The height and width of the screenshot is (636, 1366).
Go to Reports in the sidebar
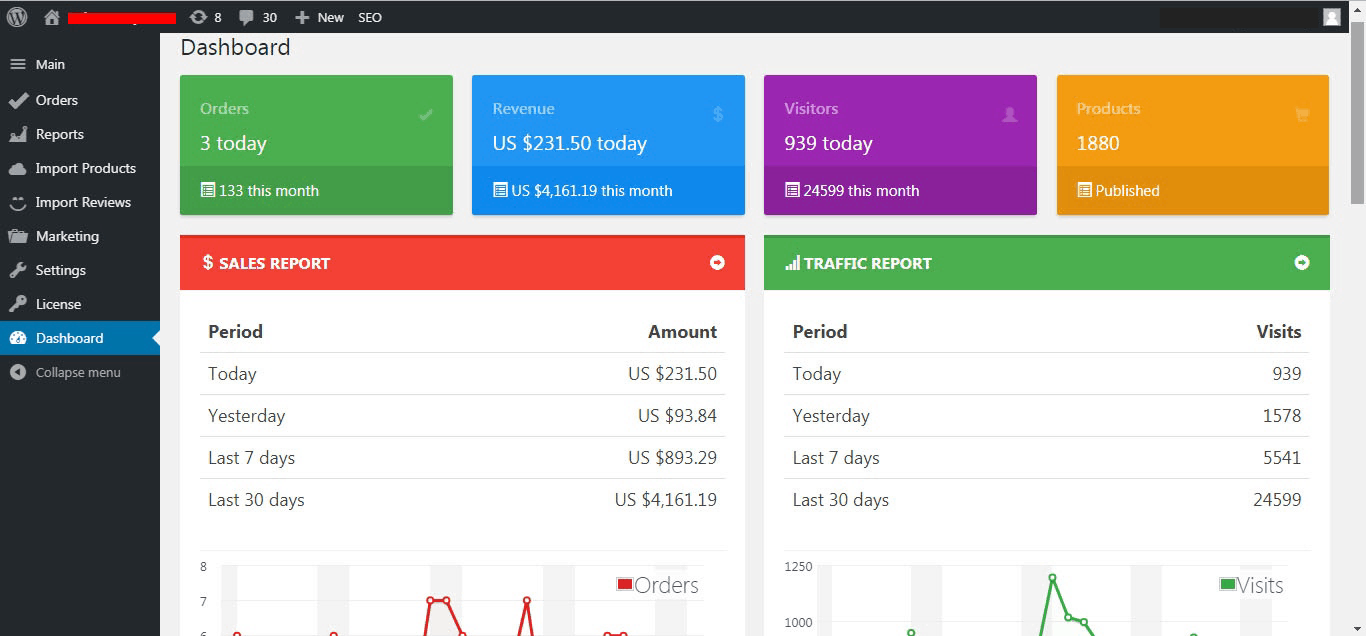pos(80,134)
